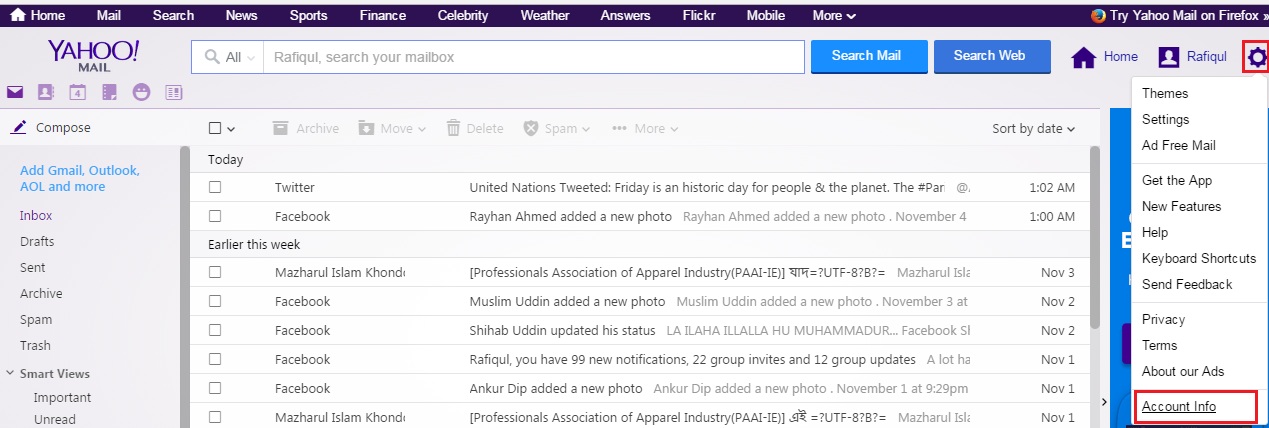Viewport: 1269px width, 428px height.
Task: Click the Search Web button
Action: click(x=992, y=56)
